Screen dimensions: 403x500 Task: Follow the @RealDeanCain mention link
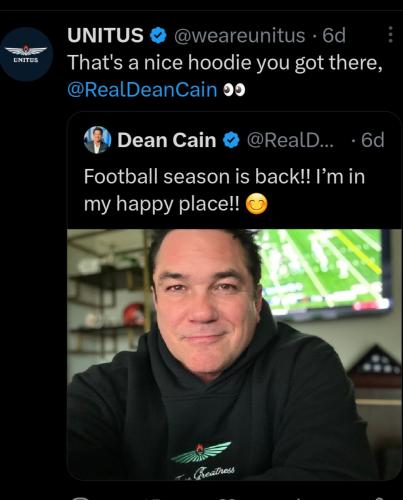click(x=142, y=90)
